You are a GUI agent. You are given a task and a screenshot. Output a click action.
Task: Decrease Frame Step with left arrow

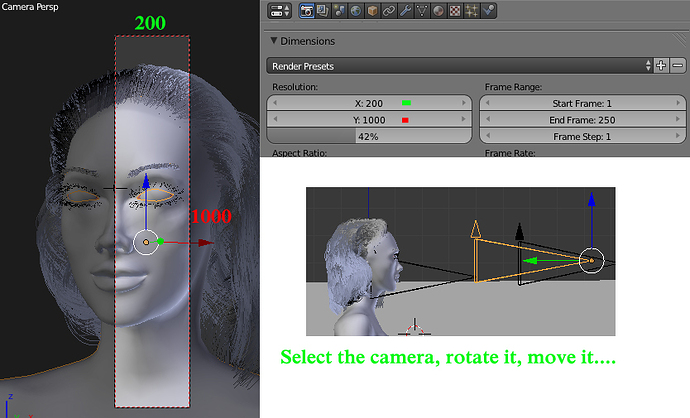click(488, 136)
